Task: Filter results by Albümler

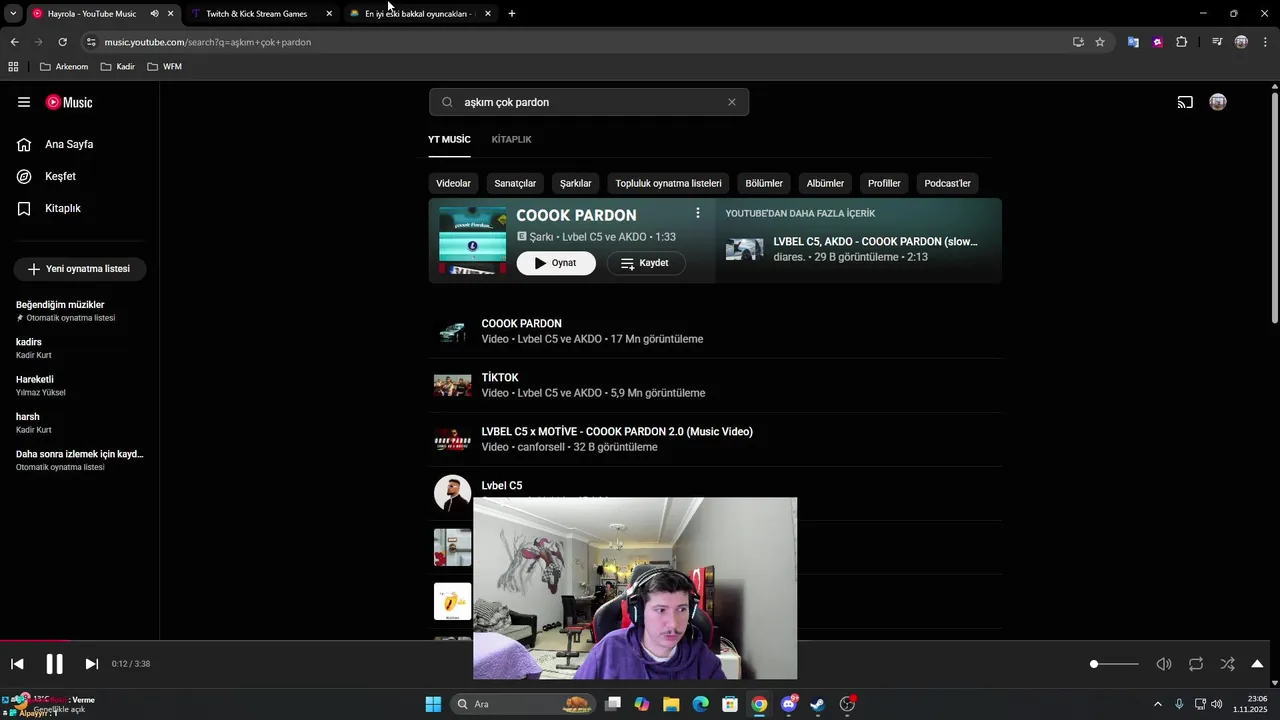Action: click(x=825, y=183)
